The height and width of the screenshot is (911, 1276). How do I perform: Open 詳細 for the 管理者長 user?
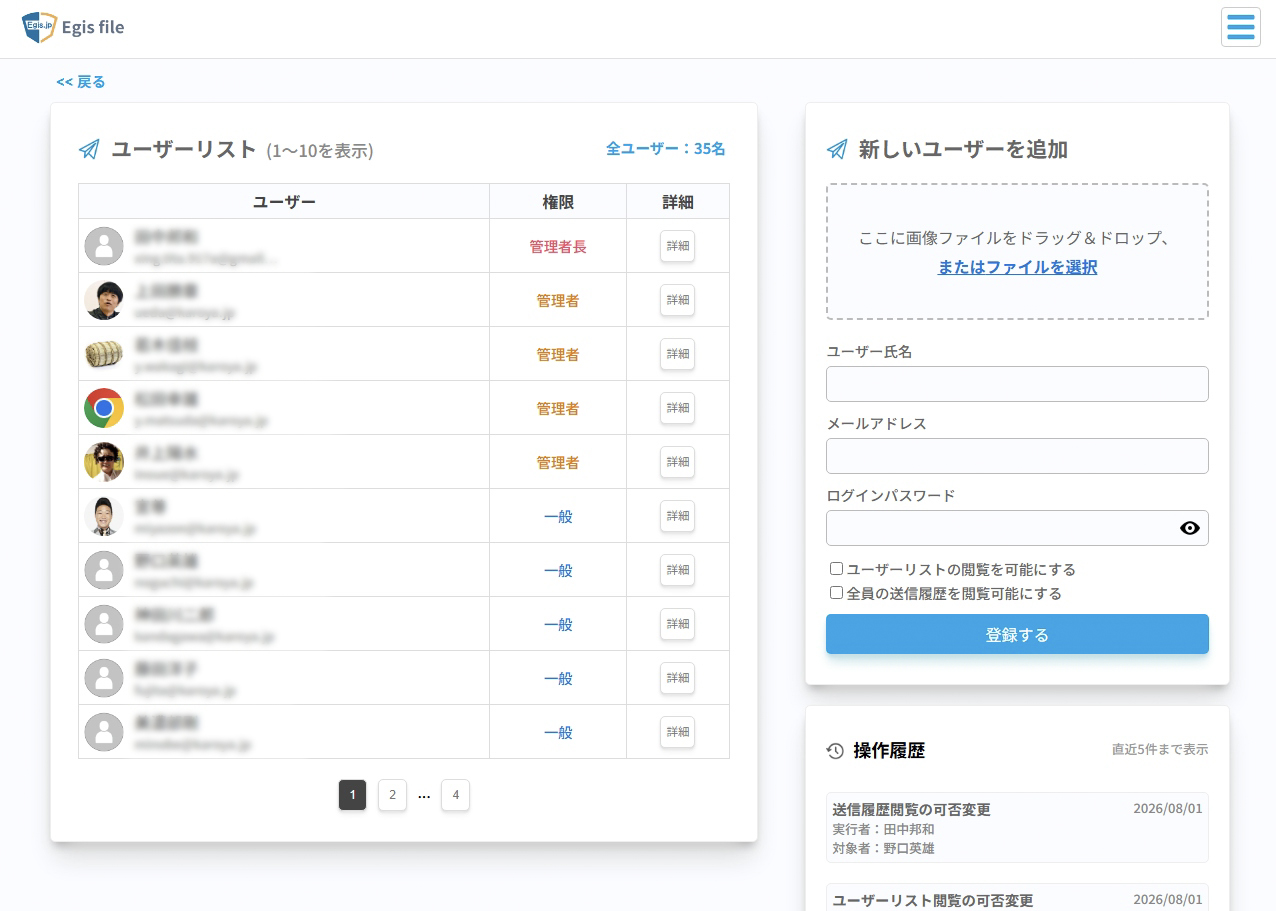677,246
